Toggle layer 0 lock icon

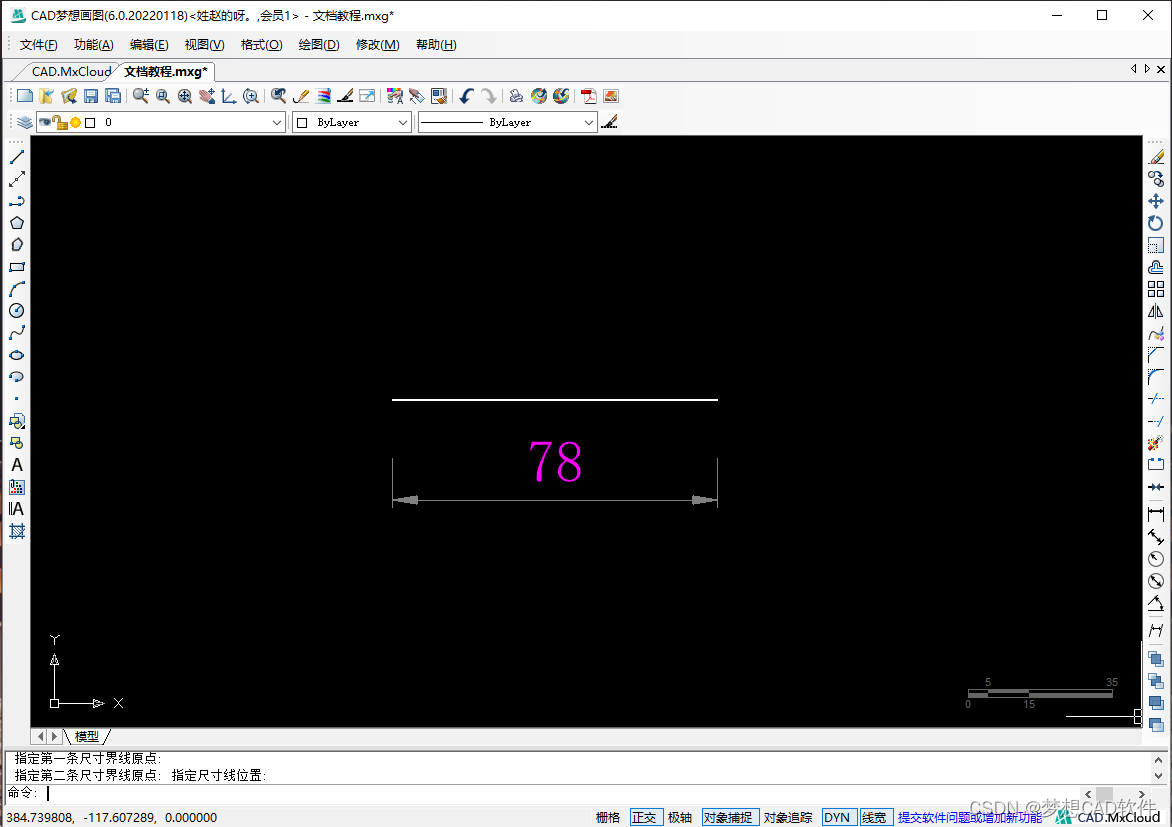click(x=60, y=122)
